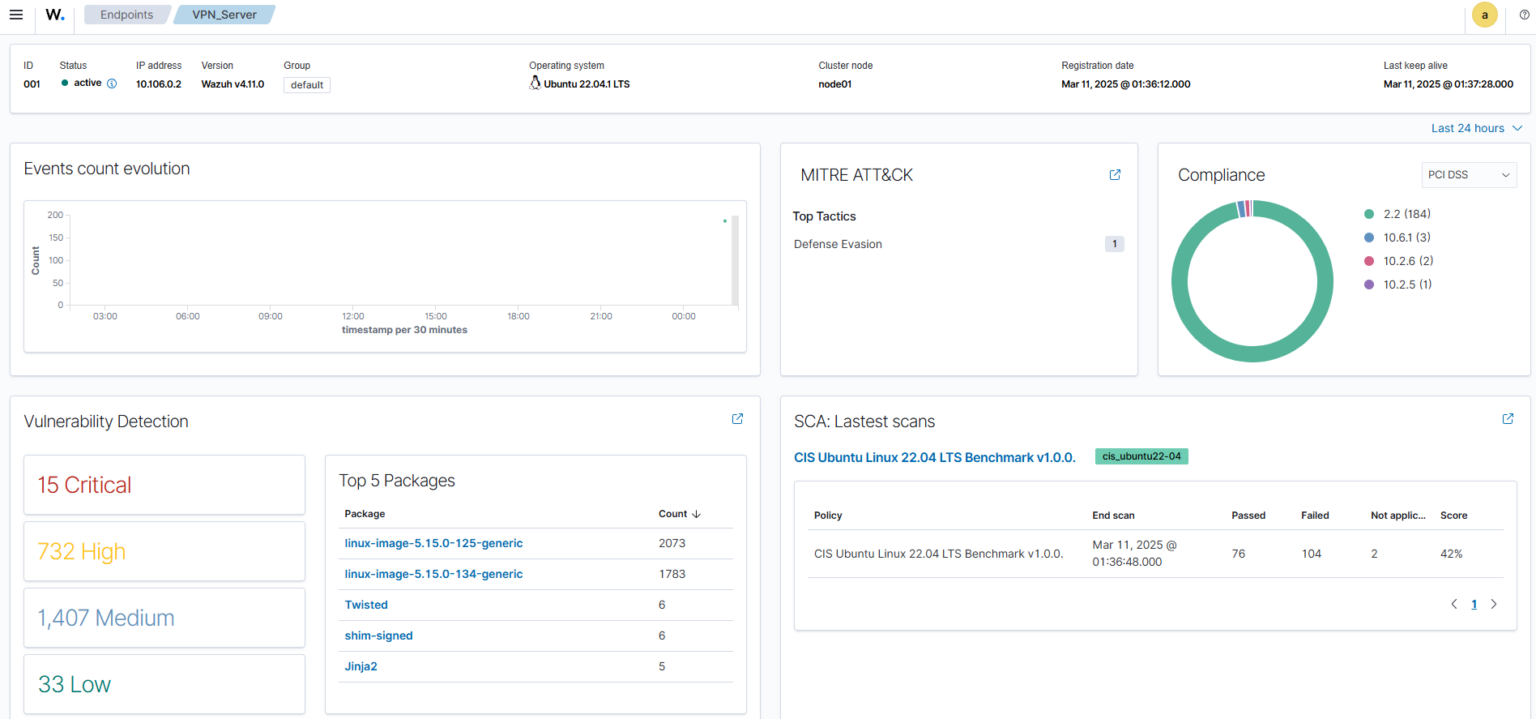Select the cis_ubuntu22-04 policy badge
Viewport: 1536px width, 719px height.
tap(1141, 456)
